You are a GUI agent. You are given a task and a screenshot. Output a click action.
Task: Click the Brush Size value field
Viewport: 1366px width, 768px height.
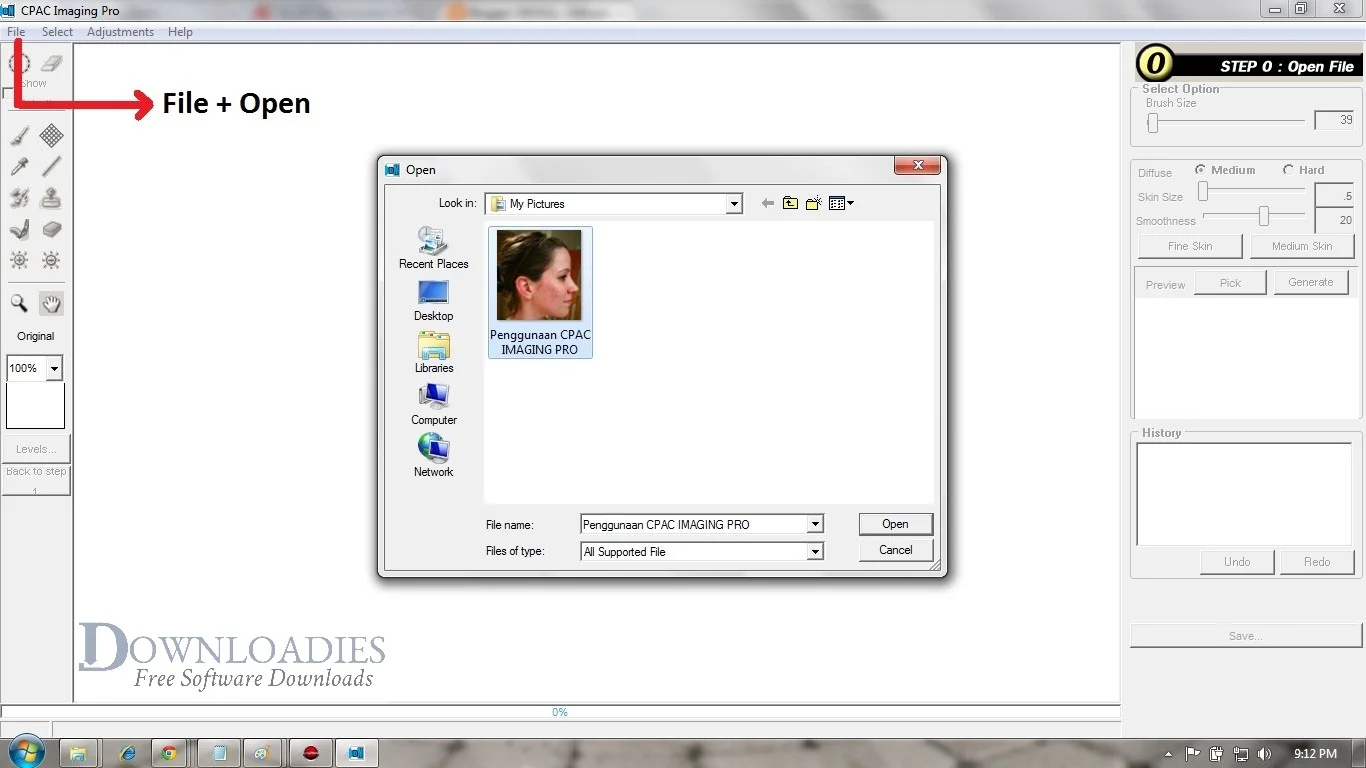(1334, 120)
